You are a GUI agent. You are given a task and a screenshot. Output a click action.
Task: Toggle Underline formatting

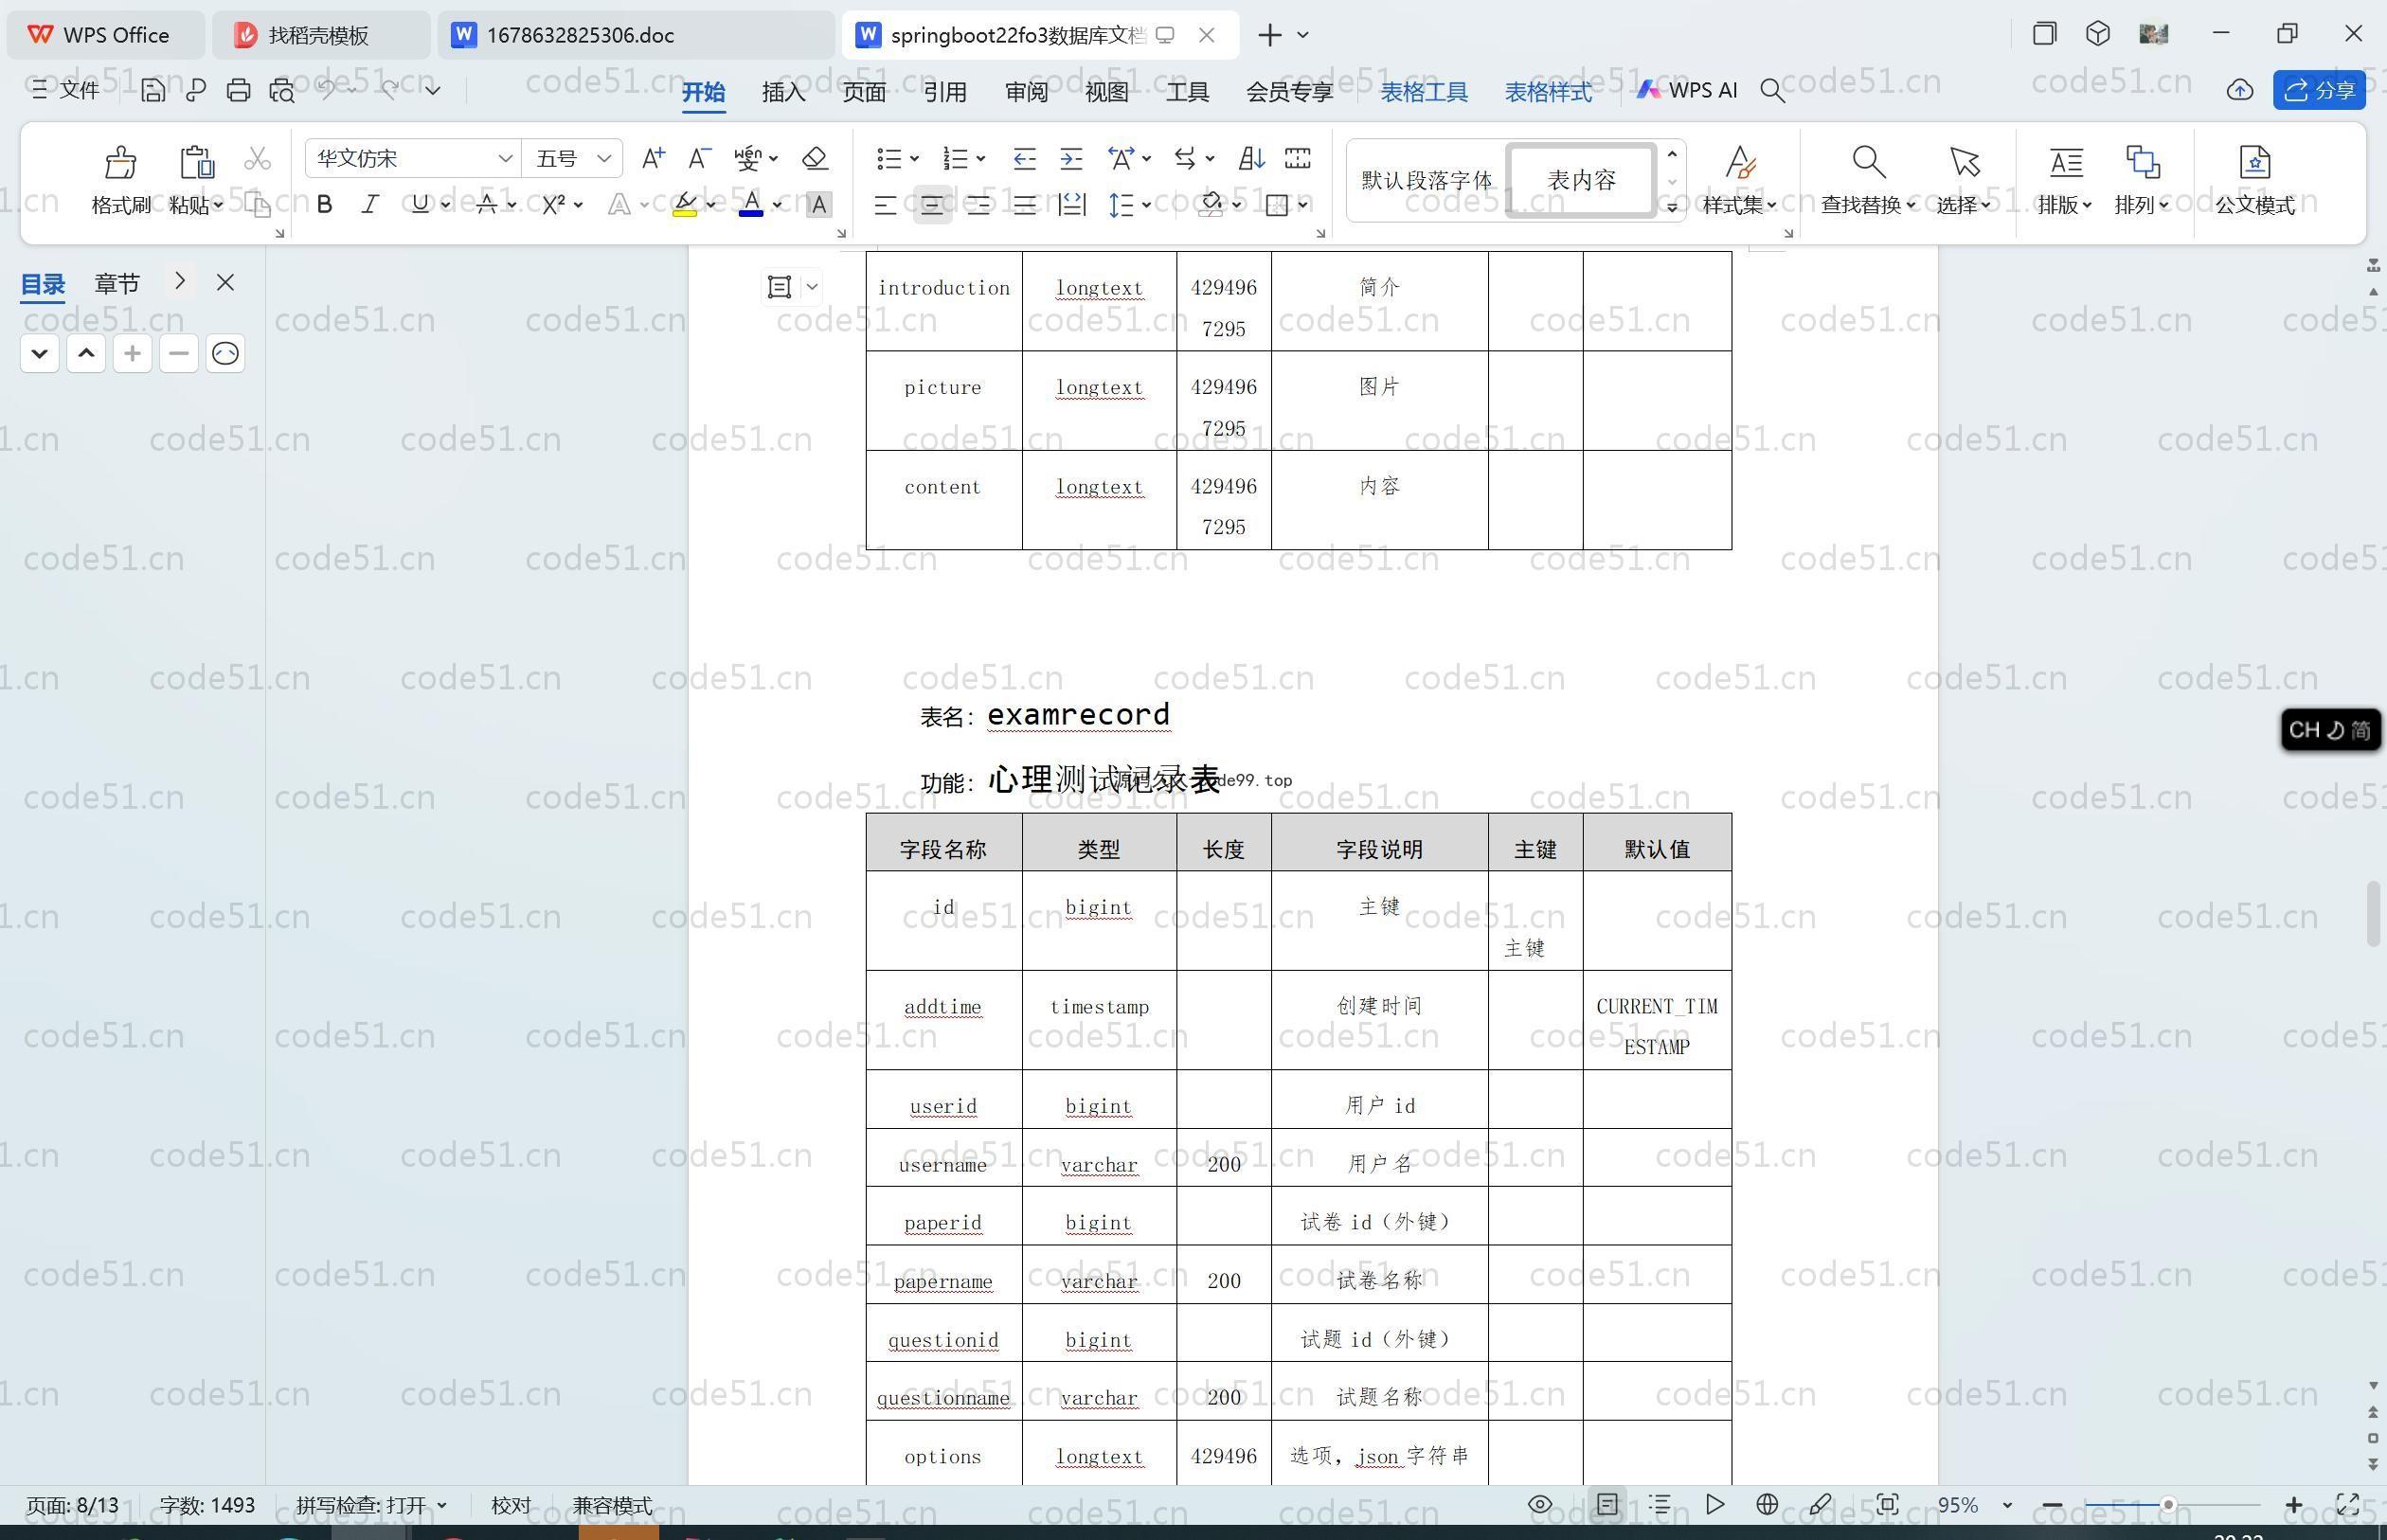click(x=420, y=205)
